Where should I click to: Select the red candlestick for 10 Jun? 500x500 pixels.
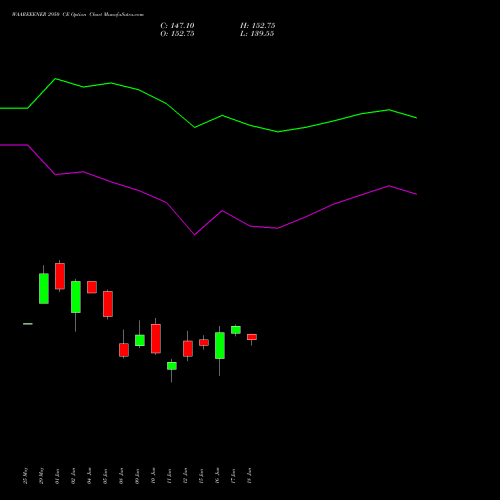click(156, 338)
